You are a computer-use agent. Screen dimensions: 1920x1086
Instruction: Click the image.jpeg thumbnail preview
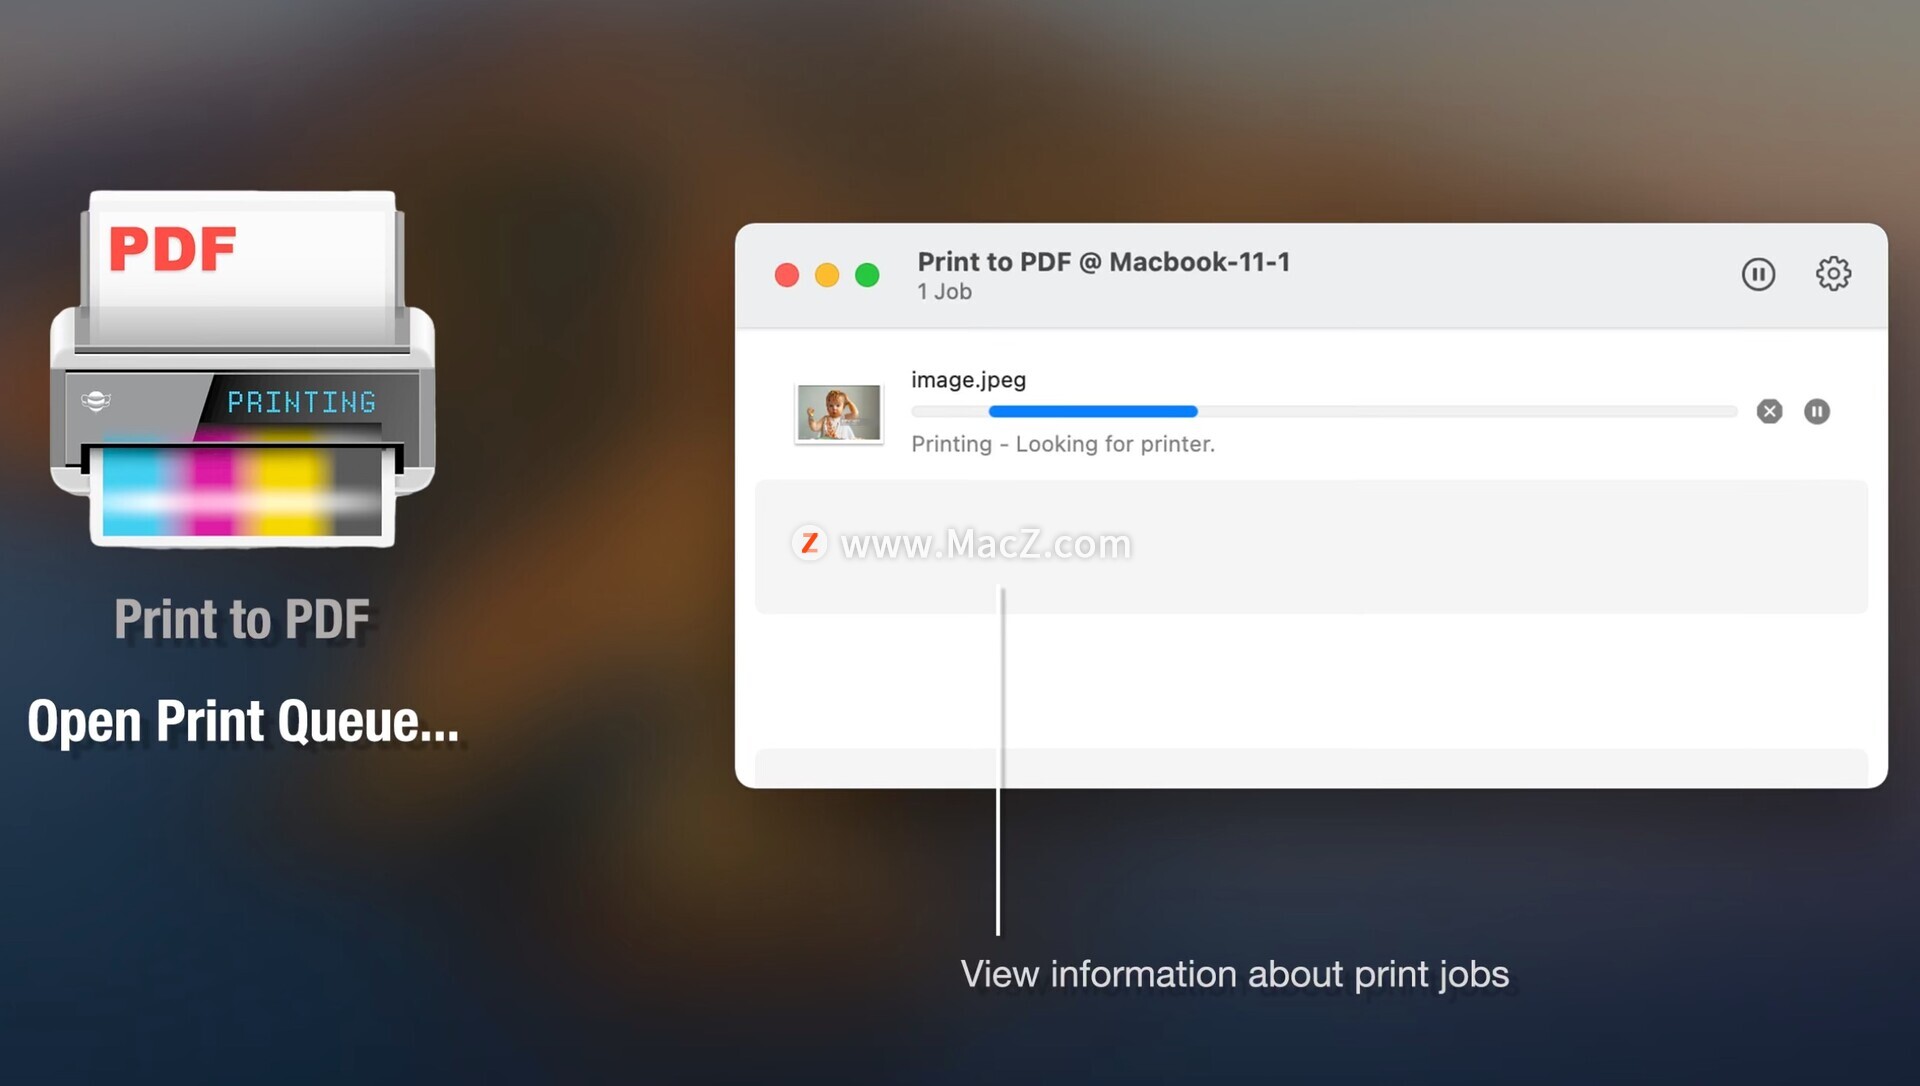[838, 412]
